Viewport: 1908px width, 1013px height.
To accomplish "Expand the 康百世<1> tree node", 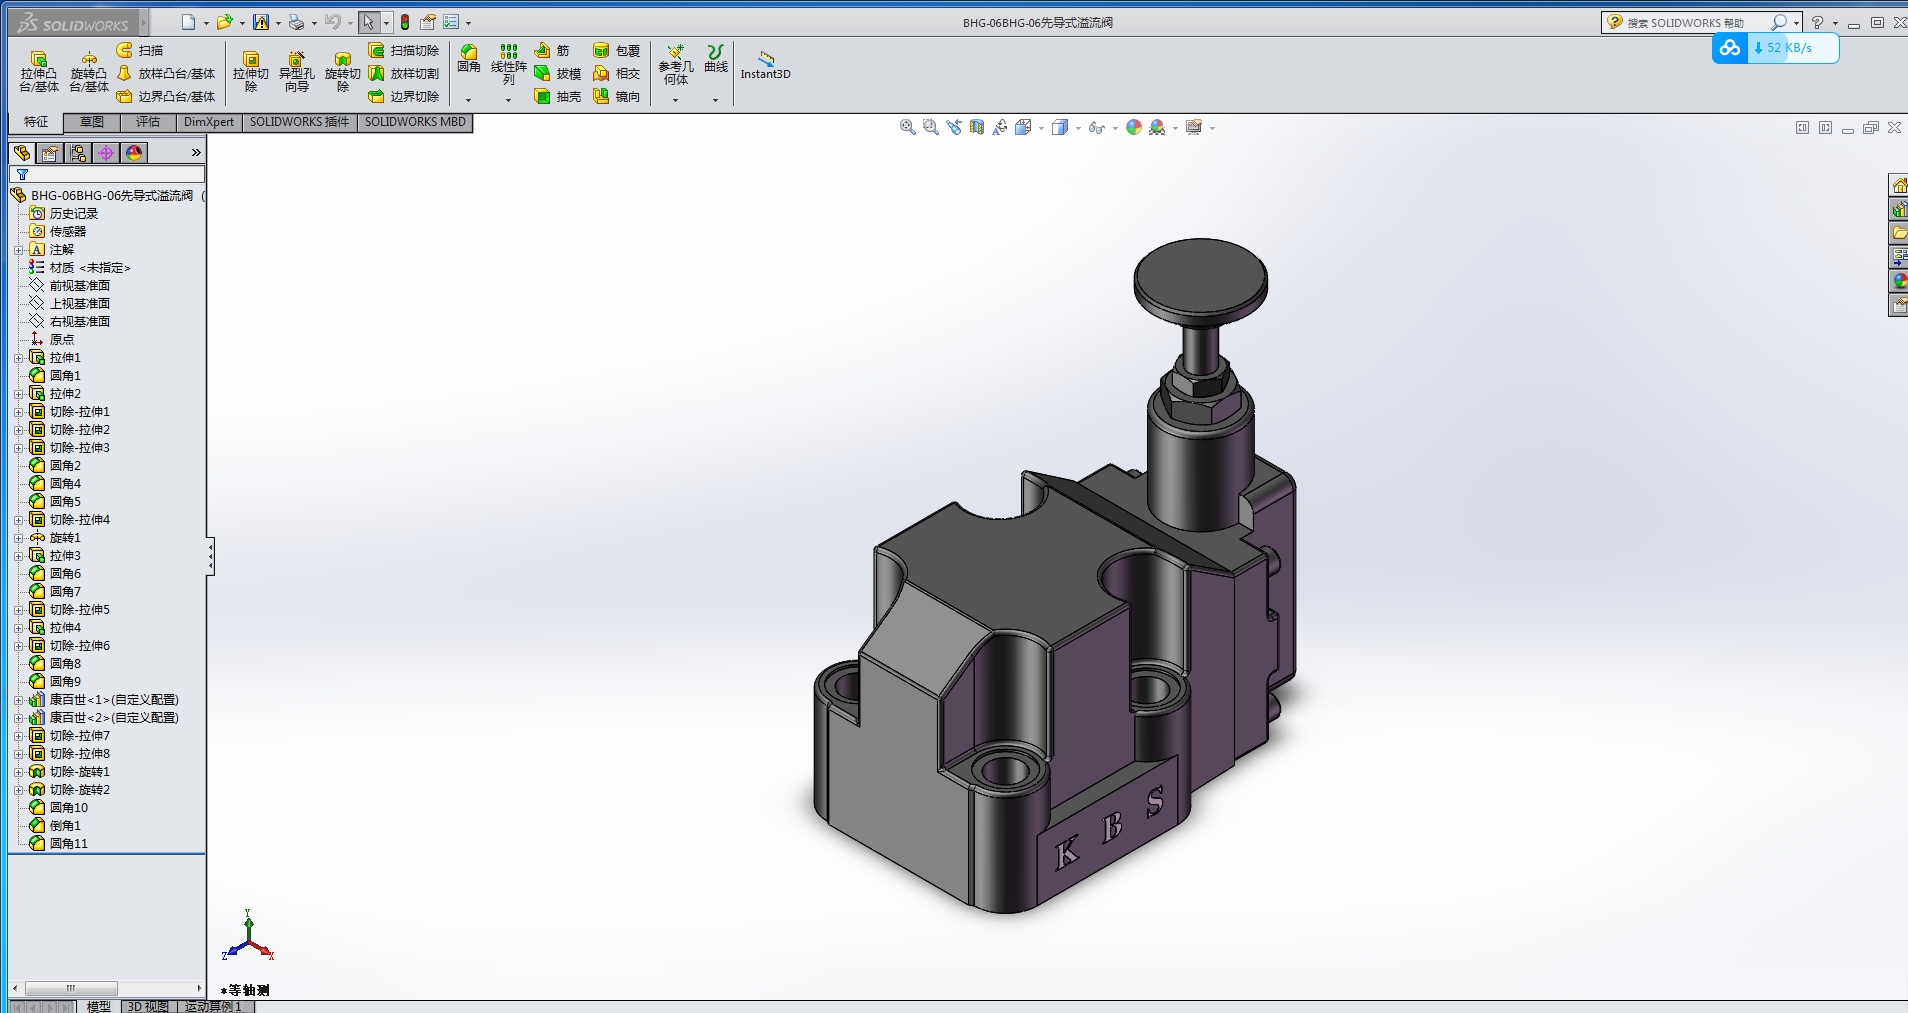I will [18, 700].
